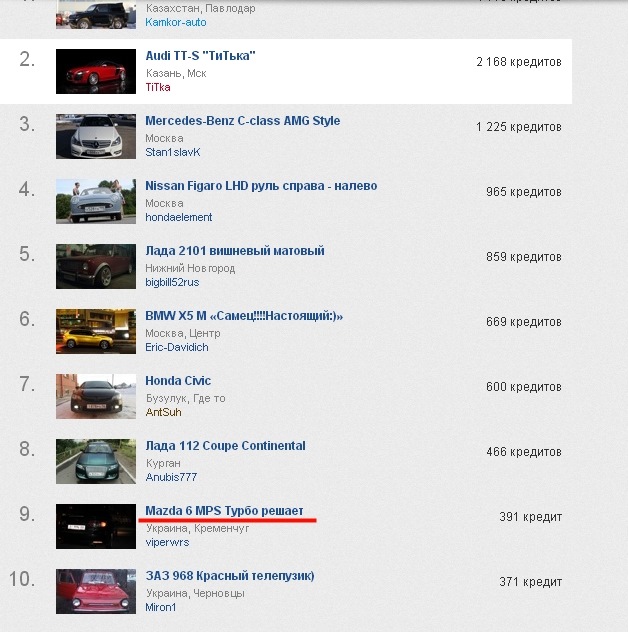Visit viperwrs user profile
The width and height of the screenshot is (628, 632).
tap(167, 542)
